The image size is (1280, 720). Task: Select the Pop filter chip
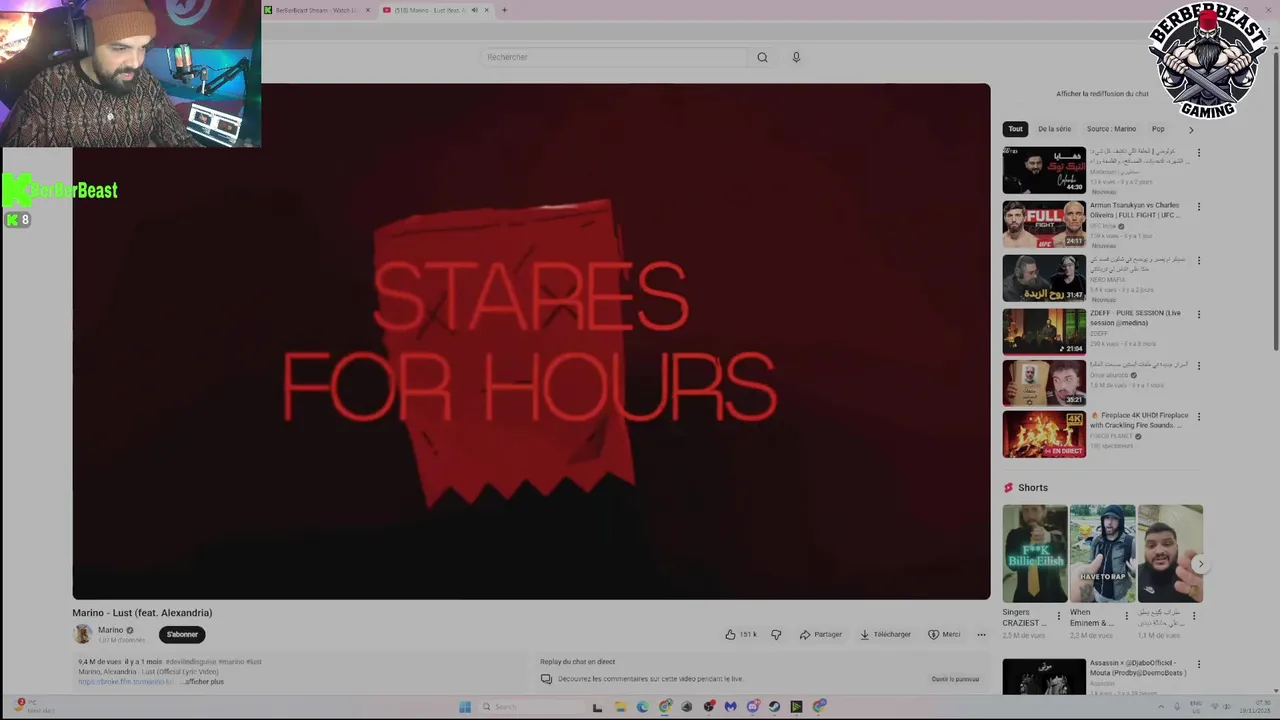[1158, 129]
